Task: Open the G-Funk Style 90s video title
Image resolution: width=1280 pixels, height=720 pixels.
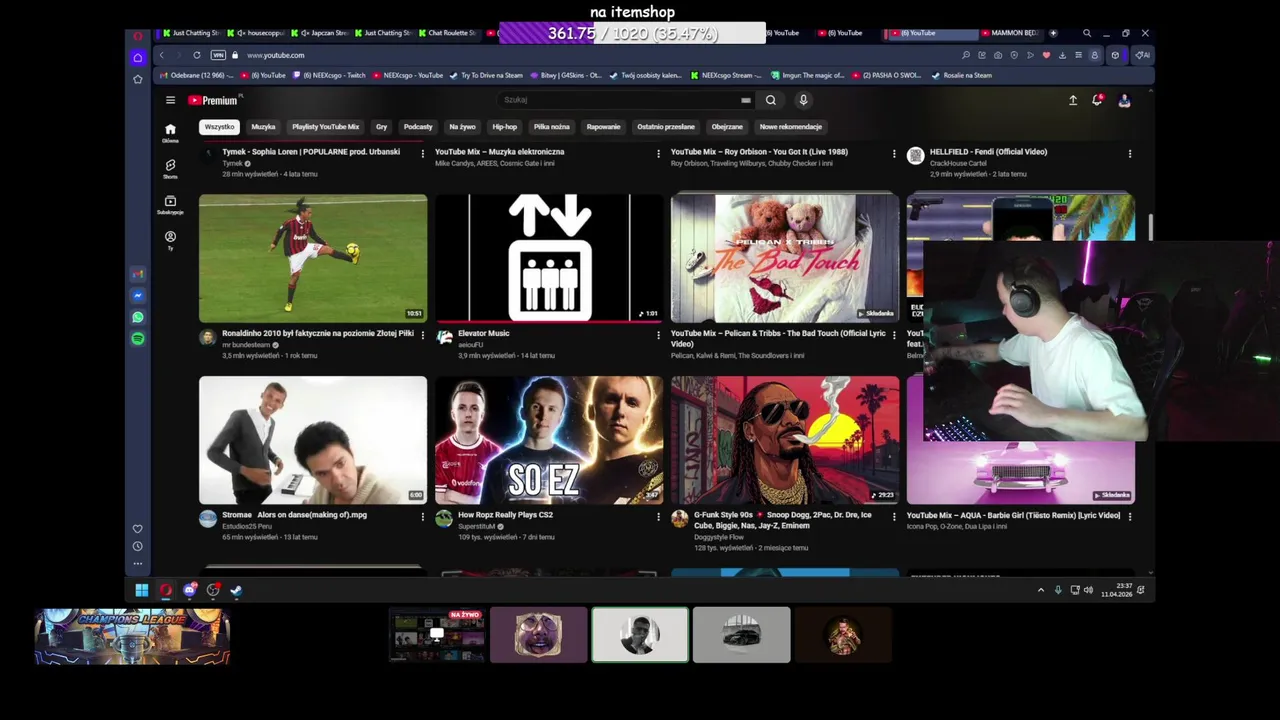Action: tap(784, 520)
